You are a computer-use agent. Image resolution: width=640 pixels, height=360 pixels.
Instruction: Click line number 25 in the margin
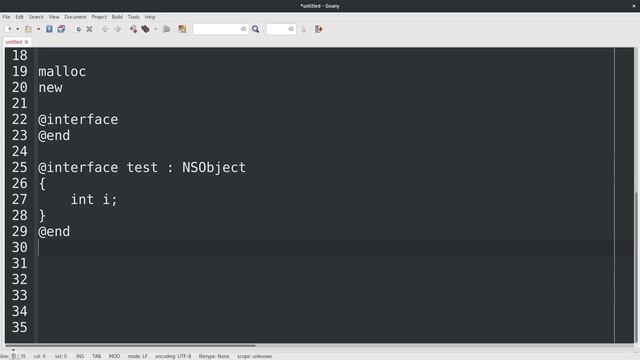[x=20, y=167]
